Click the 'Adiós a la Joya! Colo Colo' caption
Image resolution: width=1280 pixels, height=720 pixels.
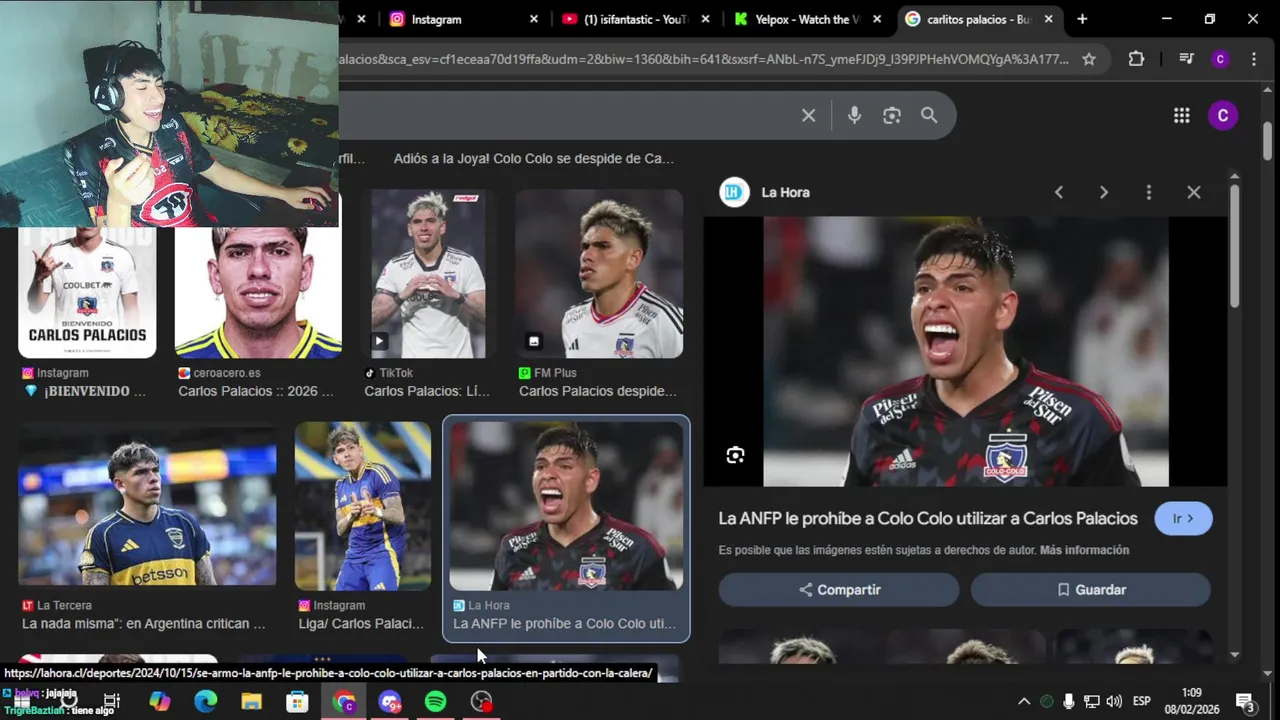coord(533,158)
